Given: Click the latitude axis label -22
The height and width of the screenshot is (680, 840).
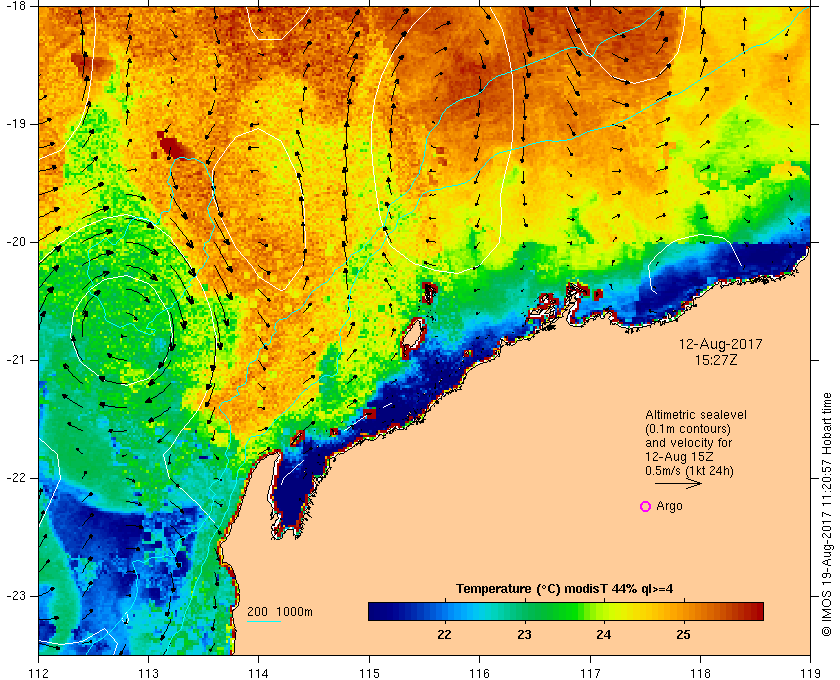Looking at the screenshot, I should pyautogui.click(x=14, y=478).
